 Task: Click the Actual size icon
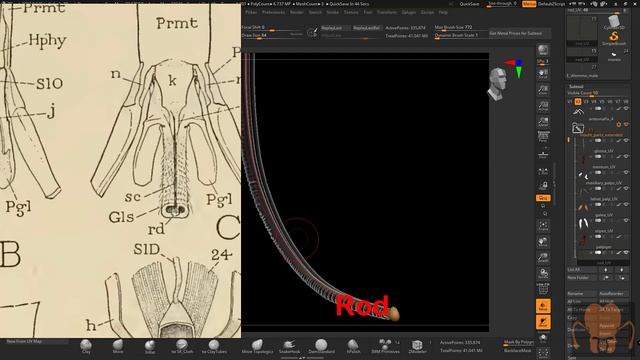pyautogui.click(x=543, y=106)
